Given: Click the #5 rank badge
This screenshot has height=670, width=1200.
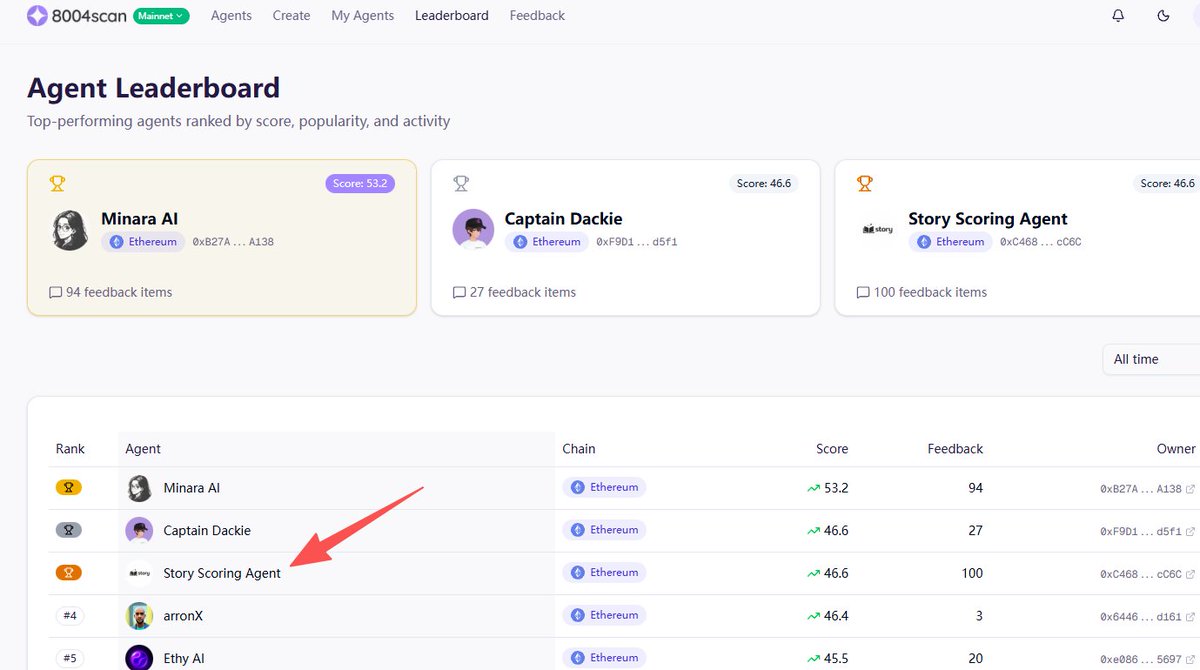Looking at the screenshot, I should click(69, 658).
